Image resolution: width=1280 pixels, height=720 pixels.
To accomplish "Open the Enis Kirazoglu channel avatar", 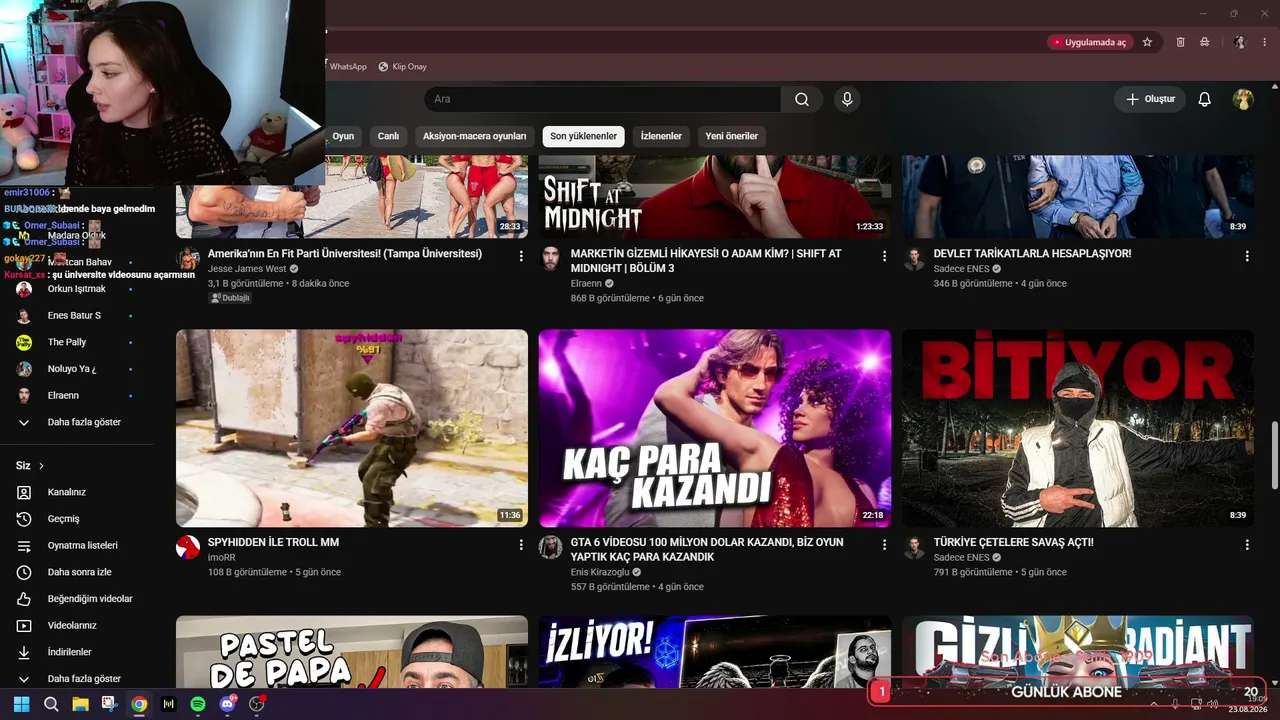I will 551,547.
